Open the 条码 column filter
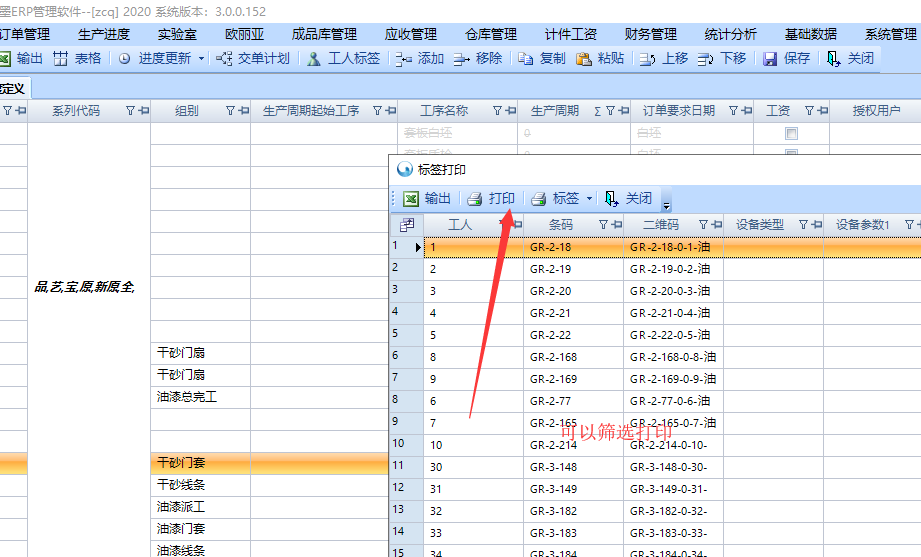The height and width of the screenshot is (557, 921). click(x=603, y=225)
